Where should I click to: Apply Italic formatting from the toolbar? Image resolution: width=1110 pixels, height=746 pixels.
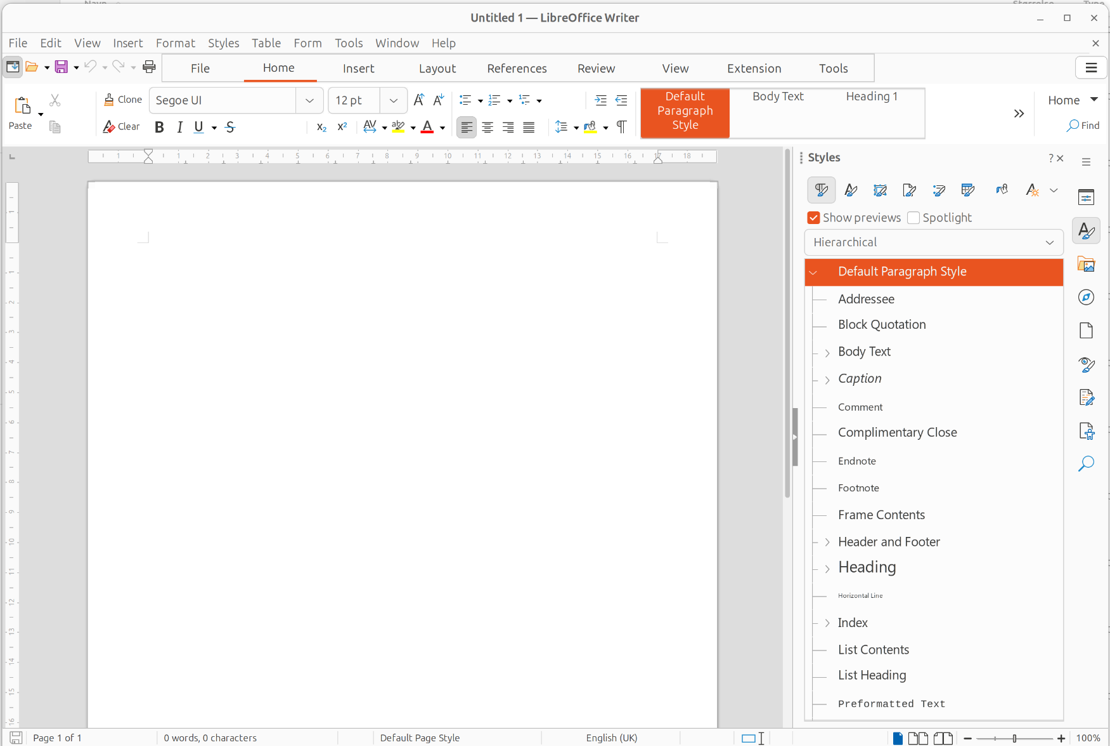tap(180, 127)
